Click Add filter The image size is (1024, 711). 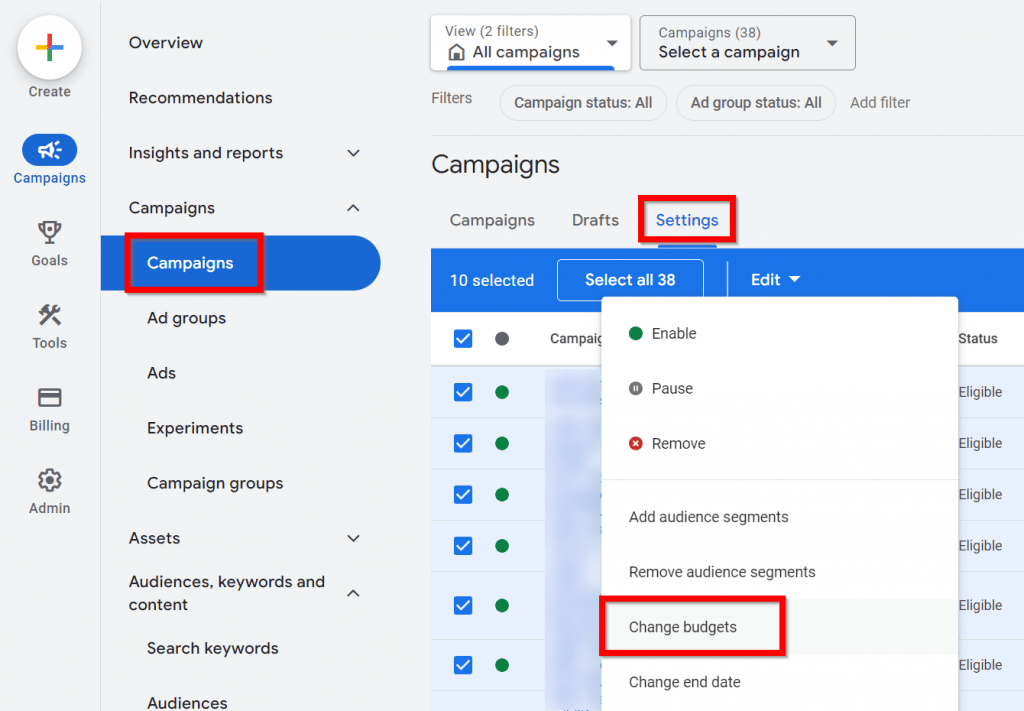[880, 103]
